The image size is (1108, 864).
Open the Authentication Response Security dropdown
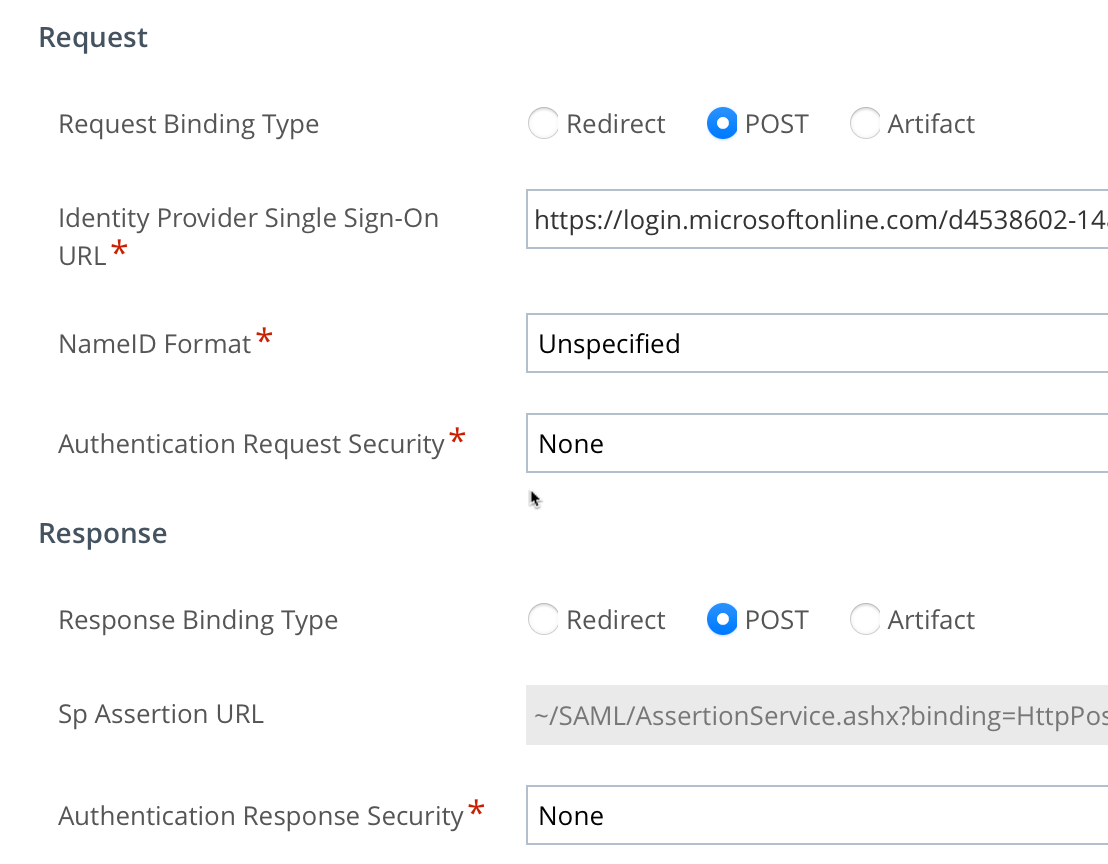tap(816, 816)
